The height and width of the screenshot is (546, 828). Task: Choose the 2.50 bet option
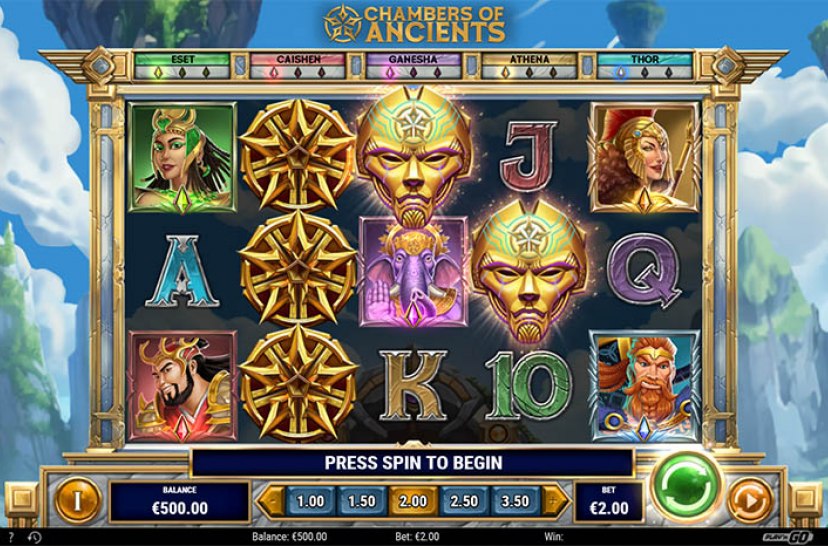[x=464, y=501]
